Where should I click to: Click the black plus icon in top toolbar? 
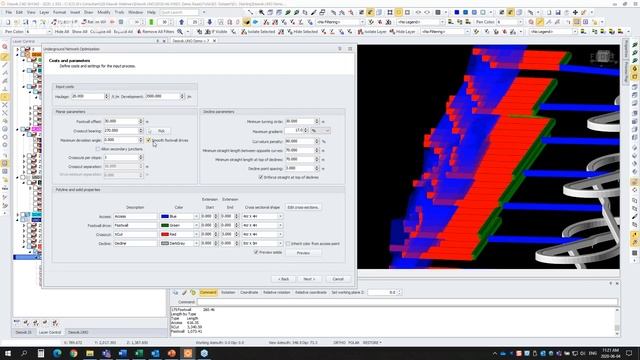[575, 13]
